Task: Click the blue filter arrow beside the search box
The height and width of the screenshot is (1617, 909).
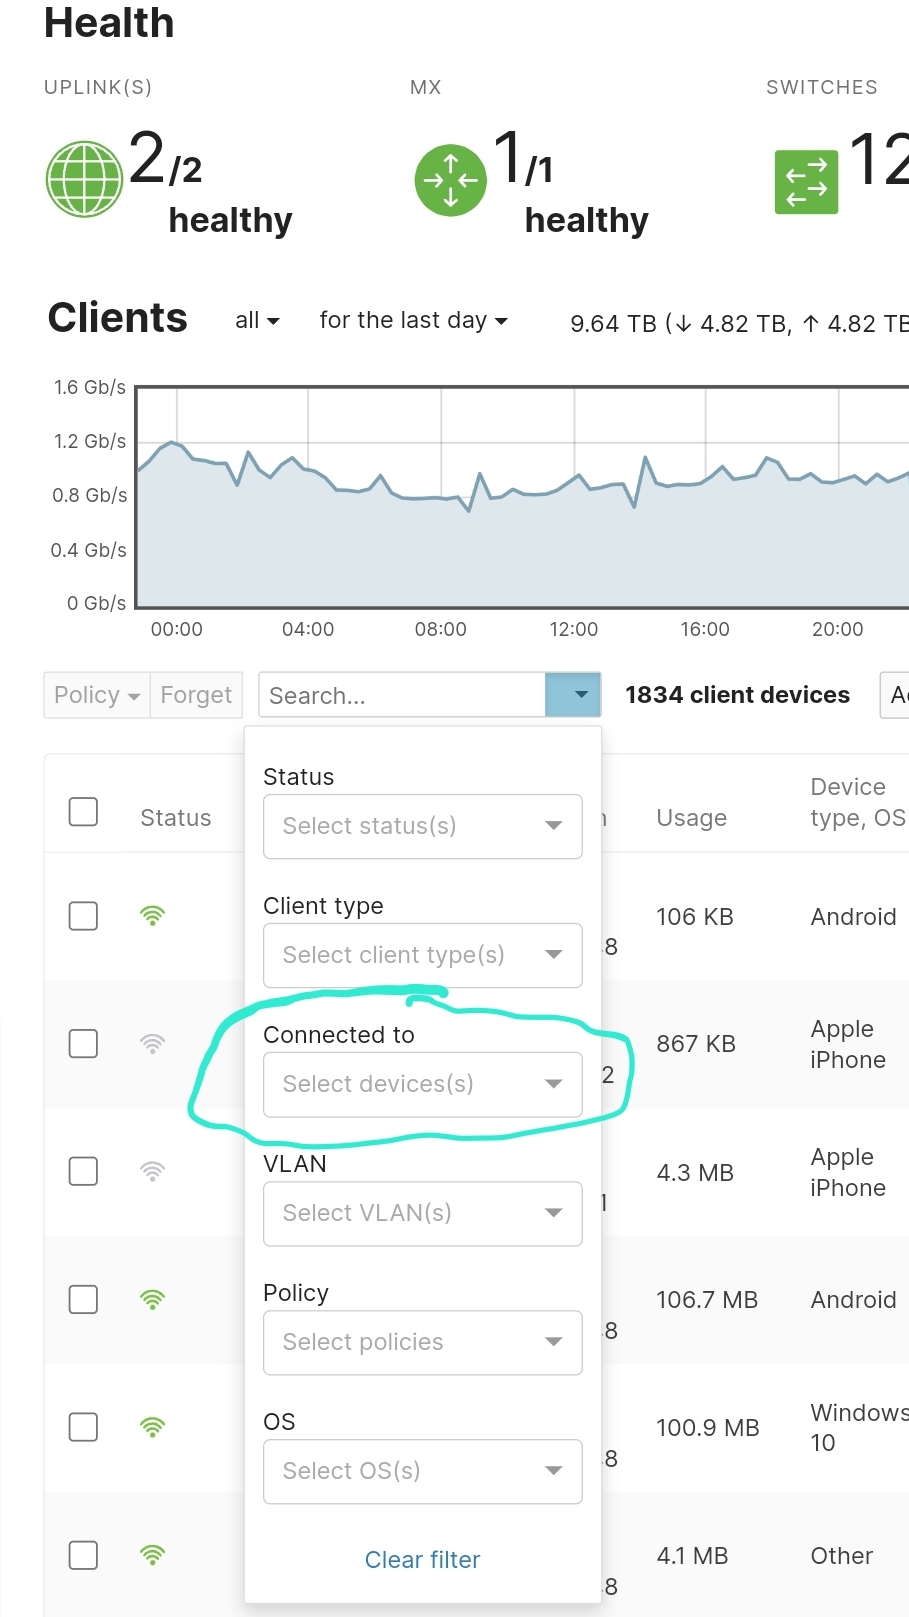Action: [x=572, y=694]
